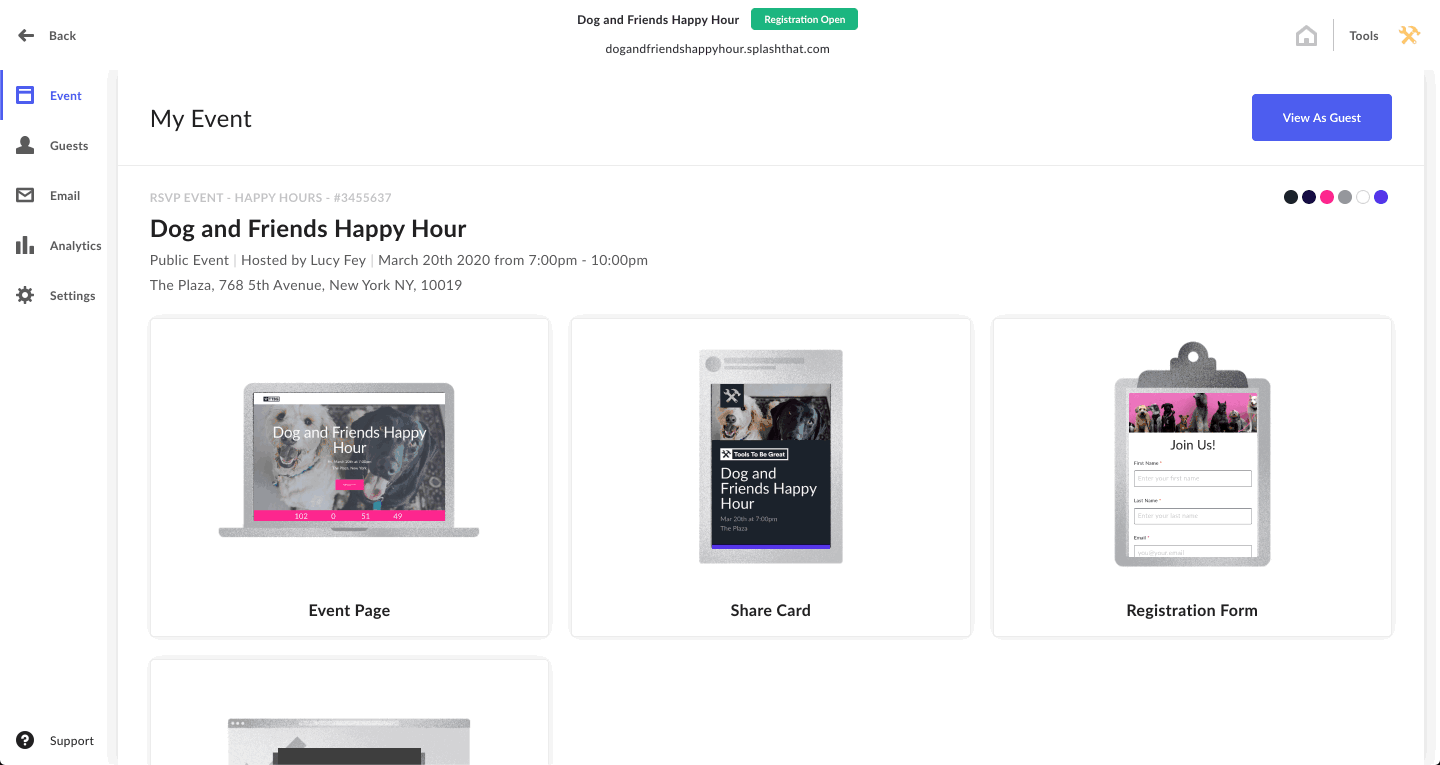The image size is (1440, 765).
Task: Click the Guests person icon
Action: (26, 146)
